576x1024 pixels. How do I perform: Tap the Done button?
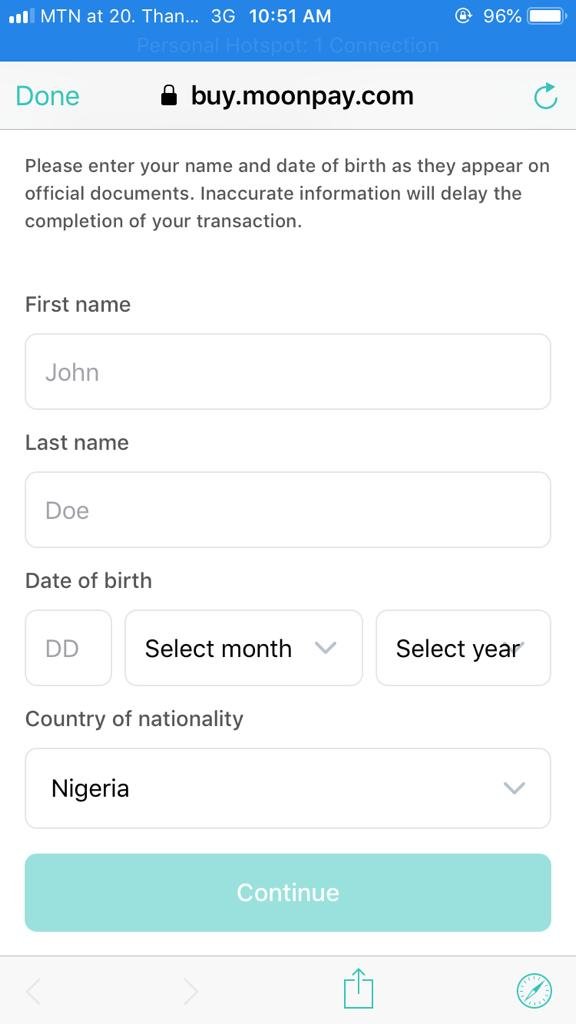48,96
